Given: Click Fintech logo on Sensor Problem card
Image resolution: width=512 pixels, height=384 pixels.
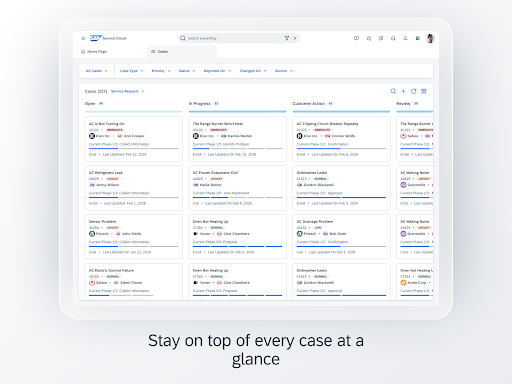Looking at the screenshot, I should [92, 234].
